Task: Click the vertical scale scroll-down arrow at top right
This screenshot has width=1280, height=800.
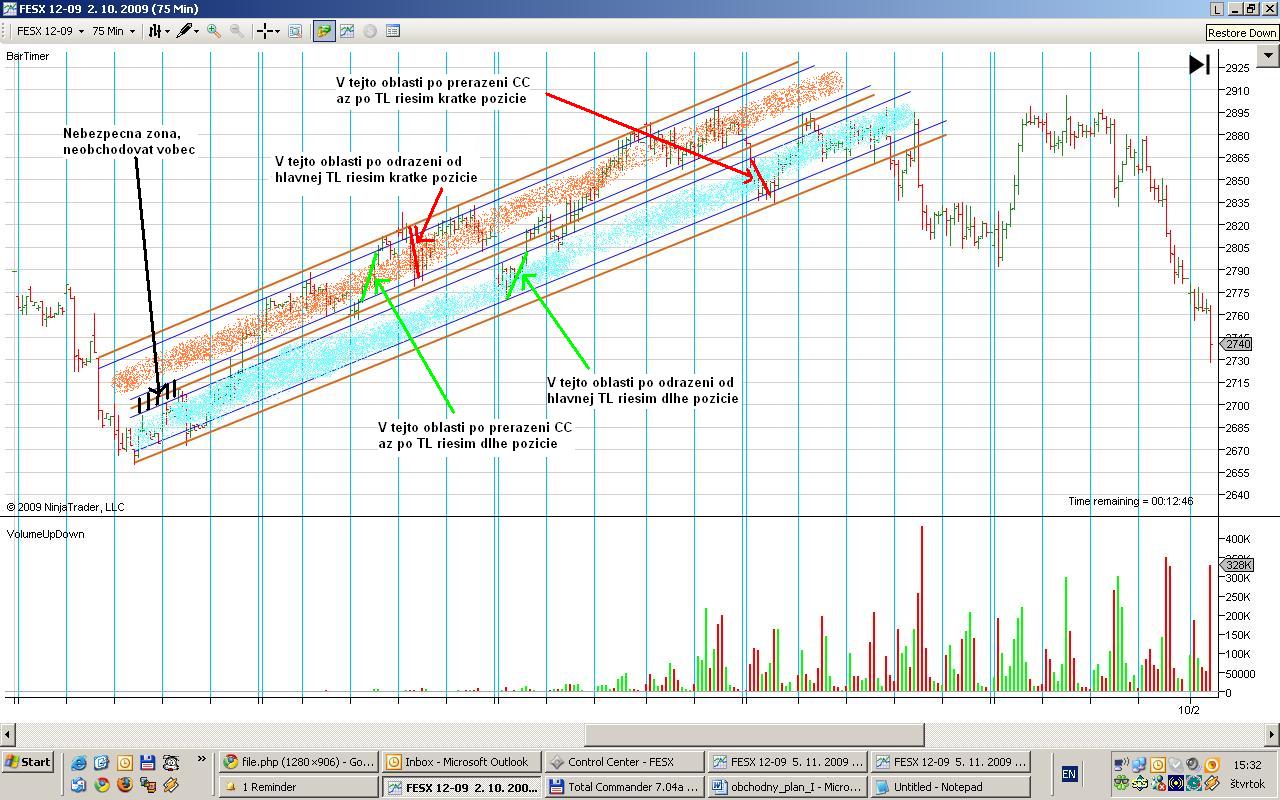Action: (1269, 56)
